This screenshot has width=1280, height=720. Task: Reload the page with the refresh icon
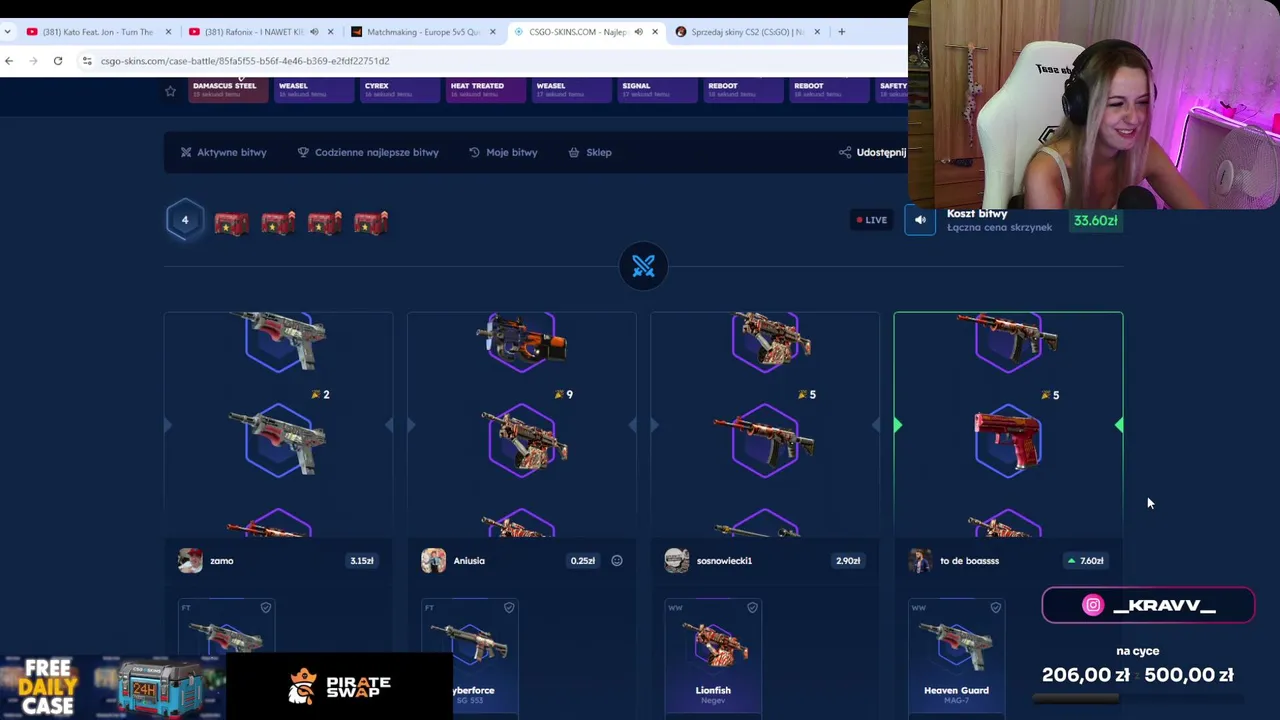(58, 61)
